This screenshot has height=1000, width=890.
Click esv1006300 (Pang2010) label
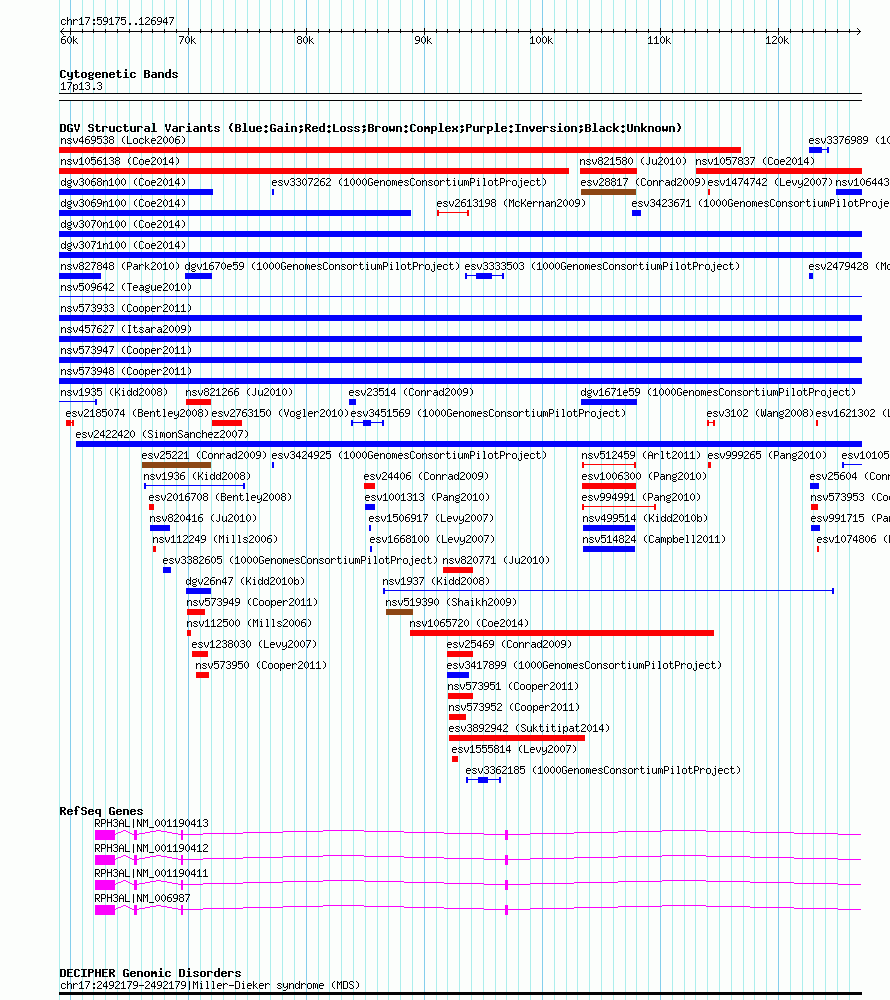pyautogui.click(x=644, y=477)
